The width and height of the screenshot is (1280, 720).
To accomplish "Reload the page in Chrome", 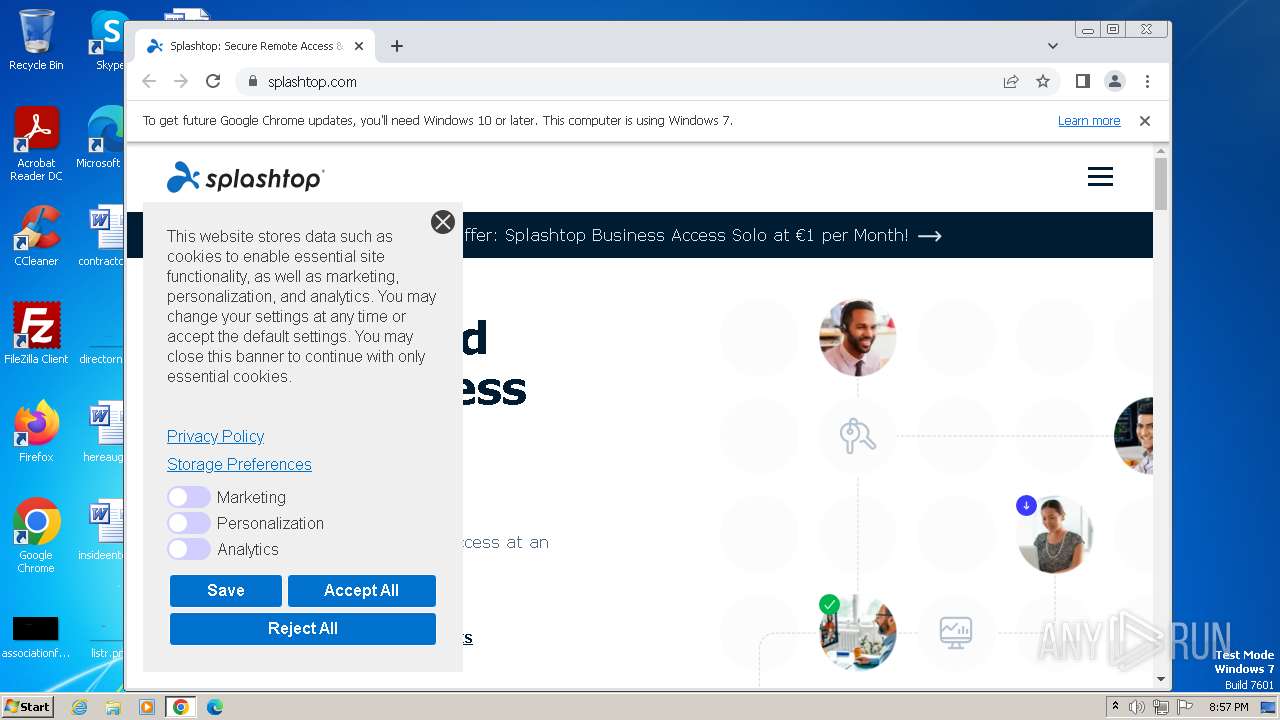I will (213, 82).
